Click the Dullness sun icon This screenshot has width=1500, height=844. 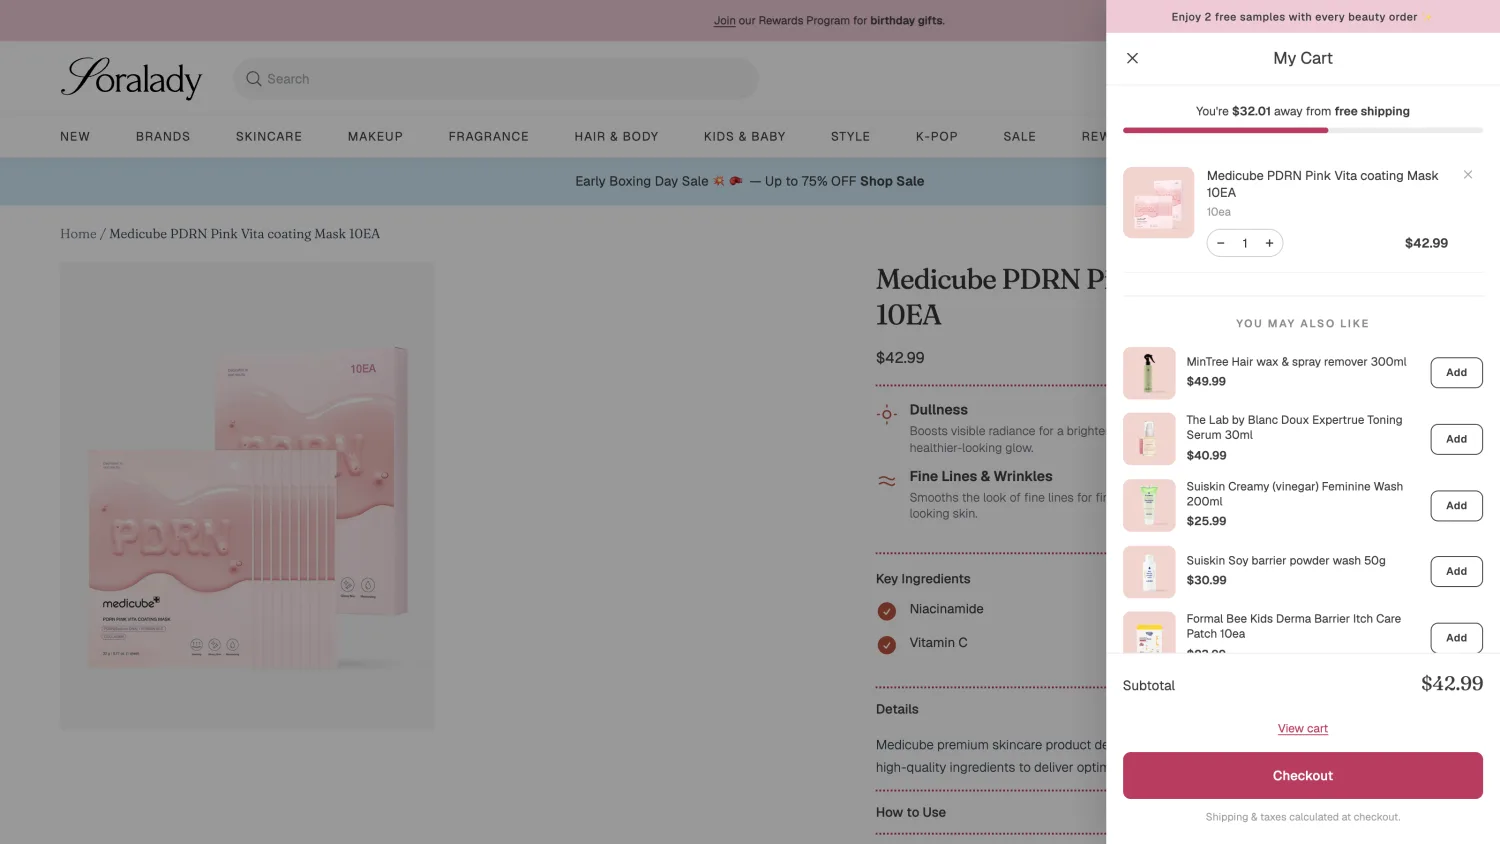pos(887,414)
